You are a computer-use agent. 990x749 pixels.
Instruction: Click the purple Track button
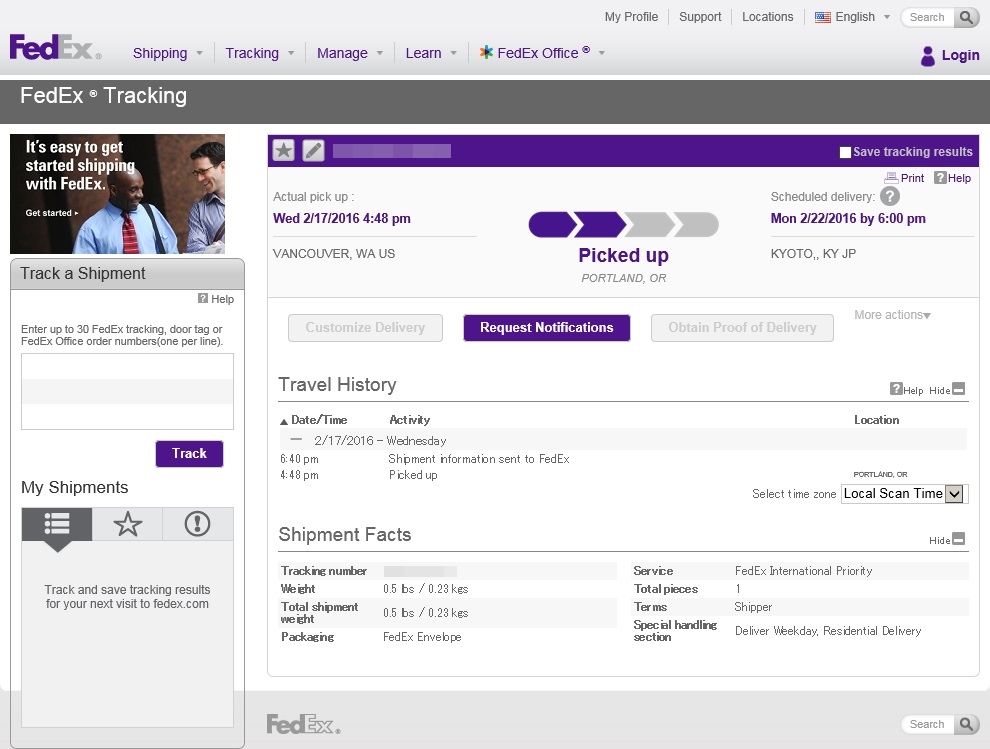tap(189, 453)
